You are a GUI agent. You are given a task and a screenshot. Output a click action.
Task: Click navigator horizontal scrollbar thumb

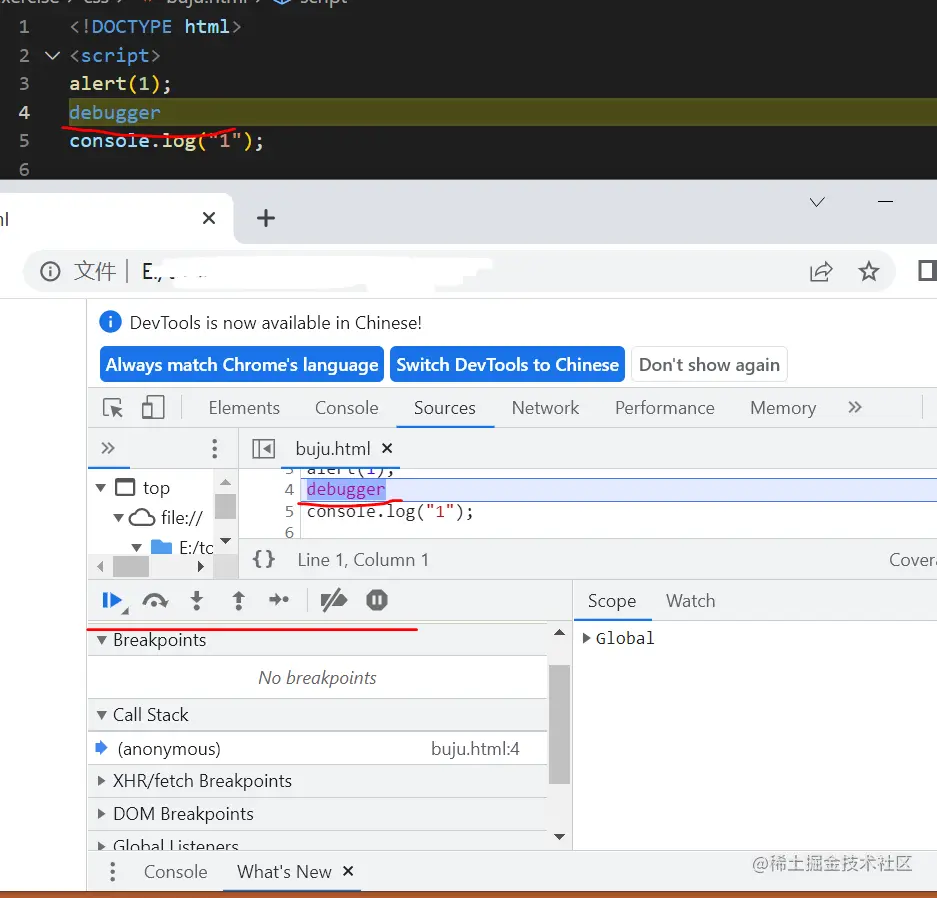131,566
